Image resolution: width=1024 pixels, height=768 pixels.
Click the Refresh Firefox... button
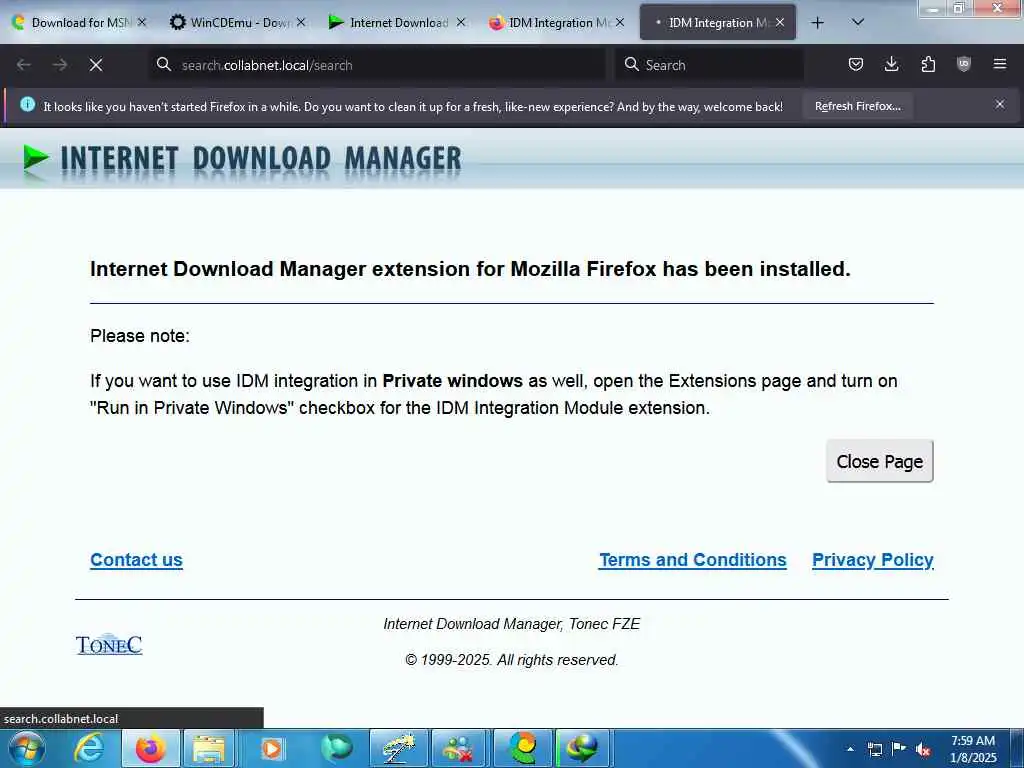857,106
